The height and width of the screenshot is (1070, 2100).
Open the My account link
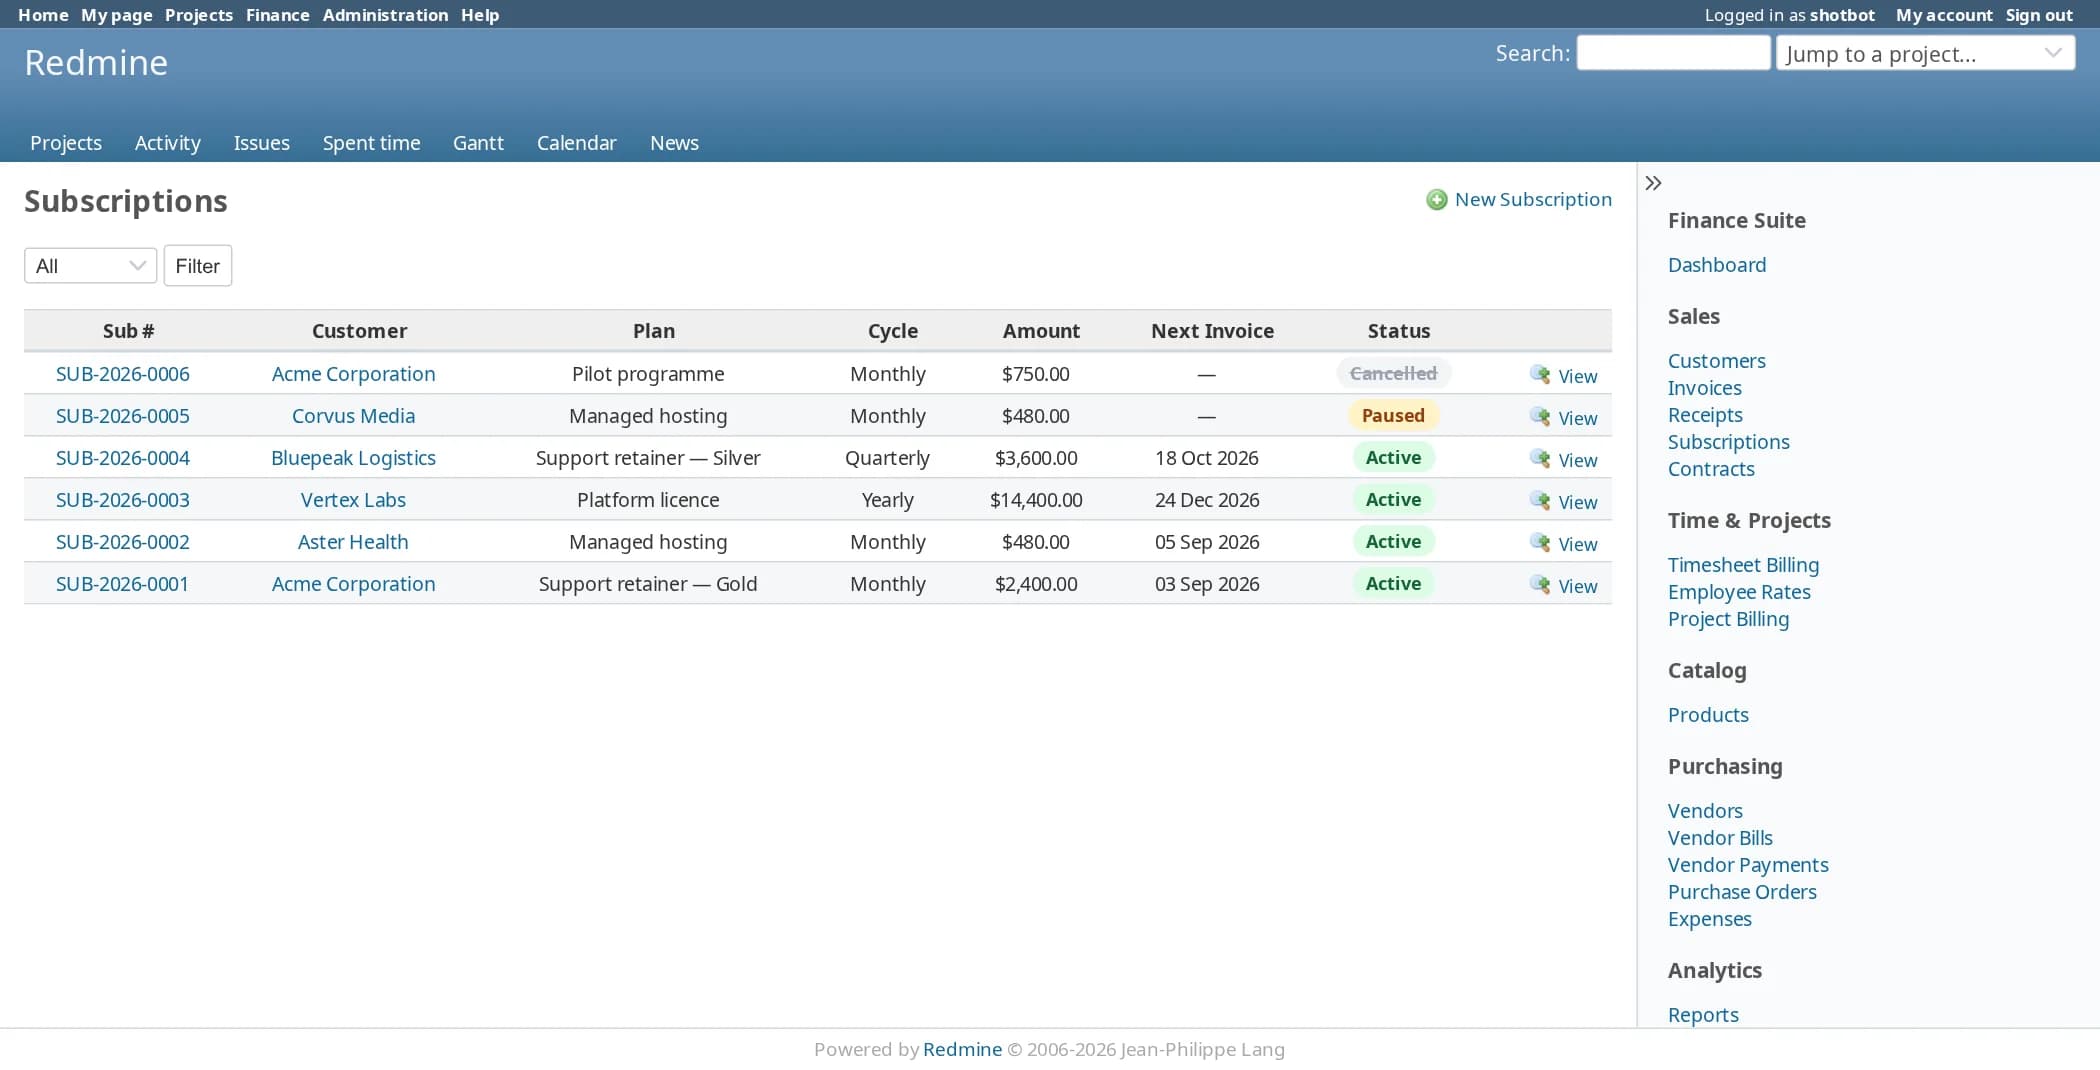click(1944, 15)
